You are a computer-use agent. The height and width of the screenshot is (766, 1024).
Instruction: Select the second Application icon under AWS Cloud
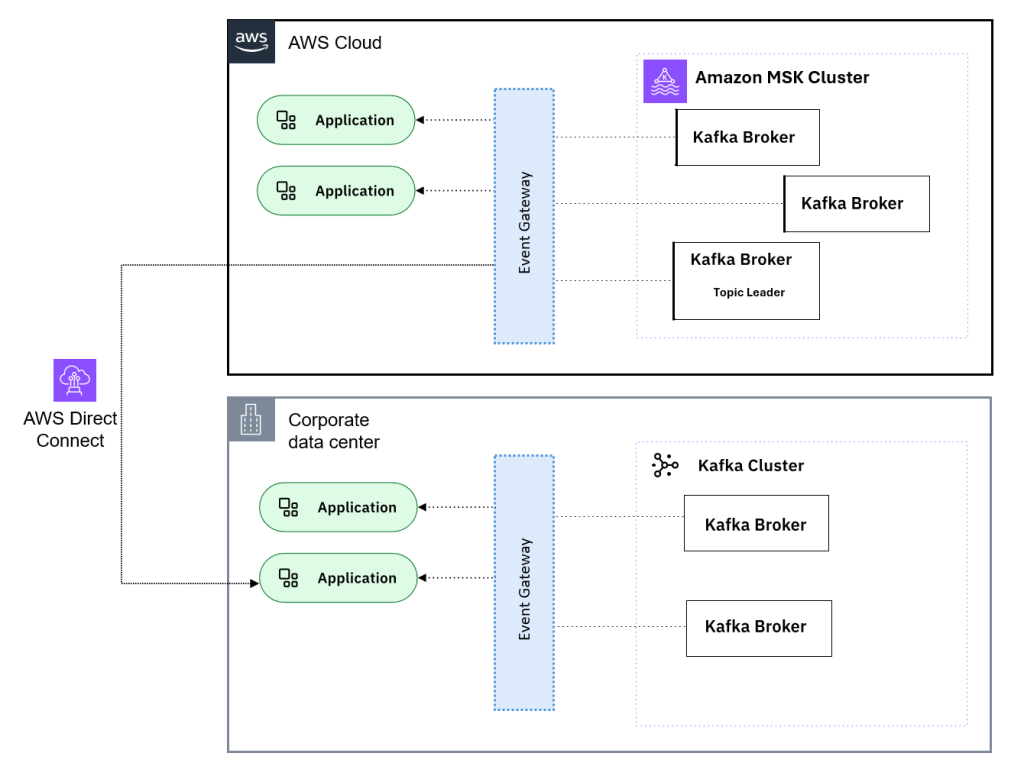tap(285, 190)
